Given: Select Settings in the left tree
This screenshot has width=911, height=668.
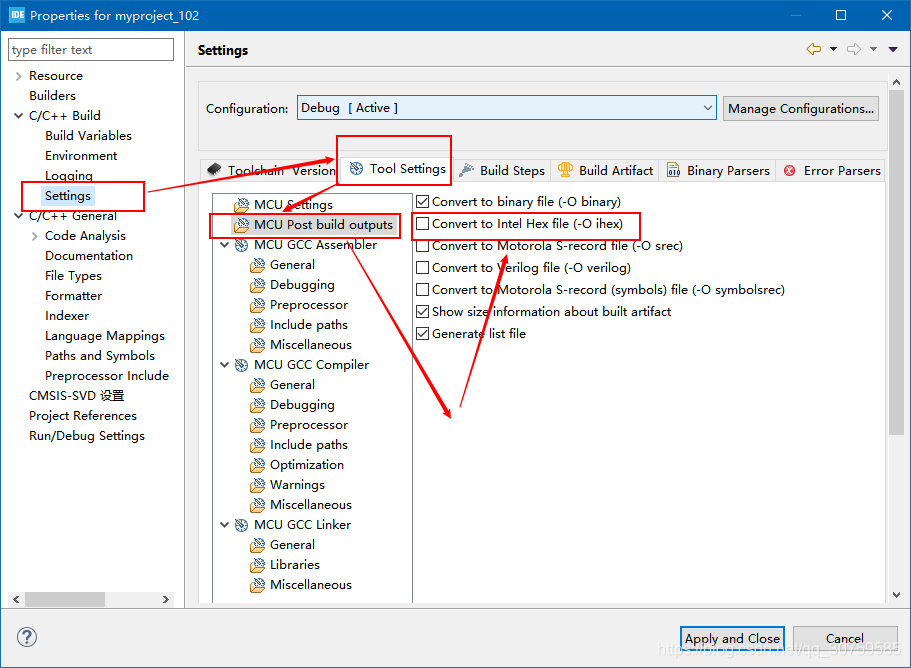Looking at the screenshot, I should [x=68, y=196].
